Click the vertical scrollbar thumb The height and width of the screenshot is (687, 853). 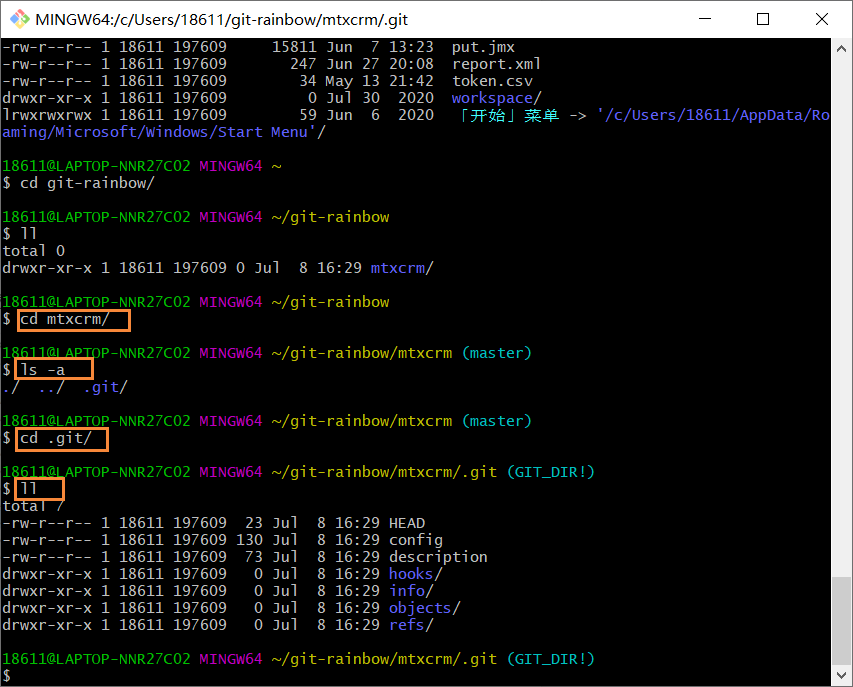841,621
